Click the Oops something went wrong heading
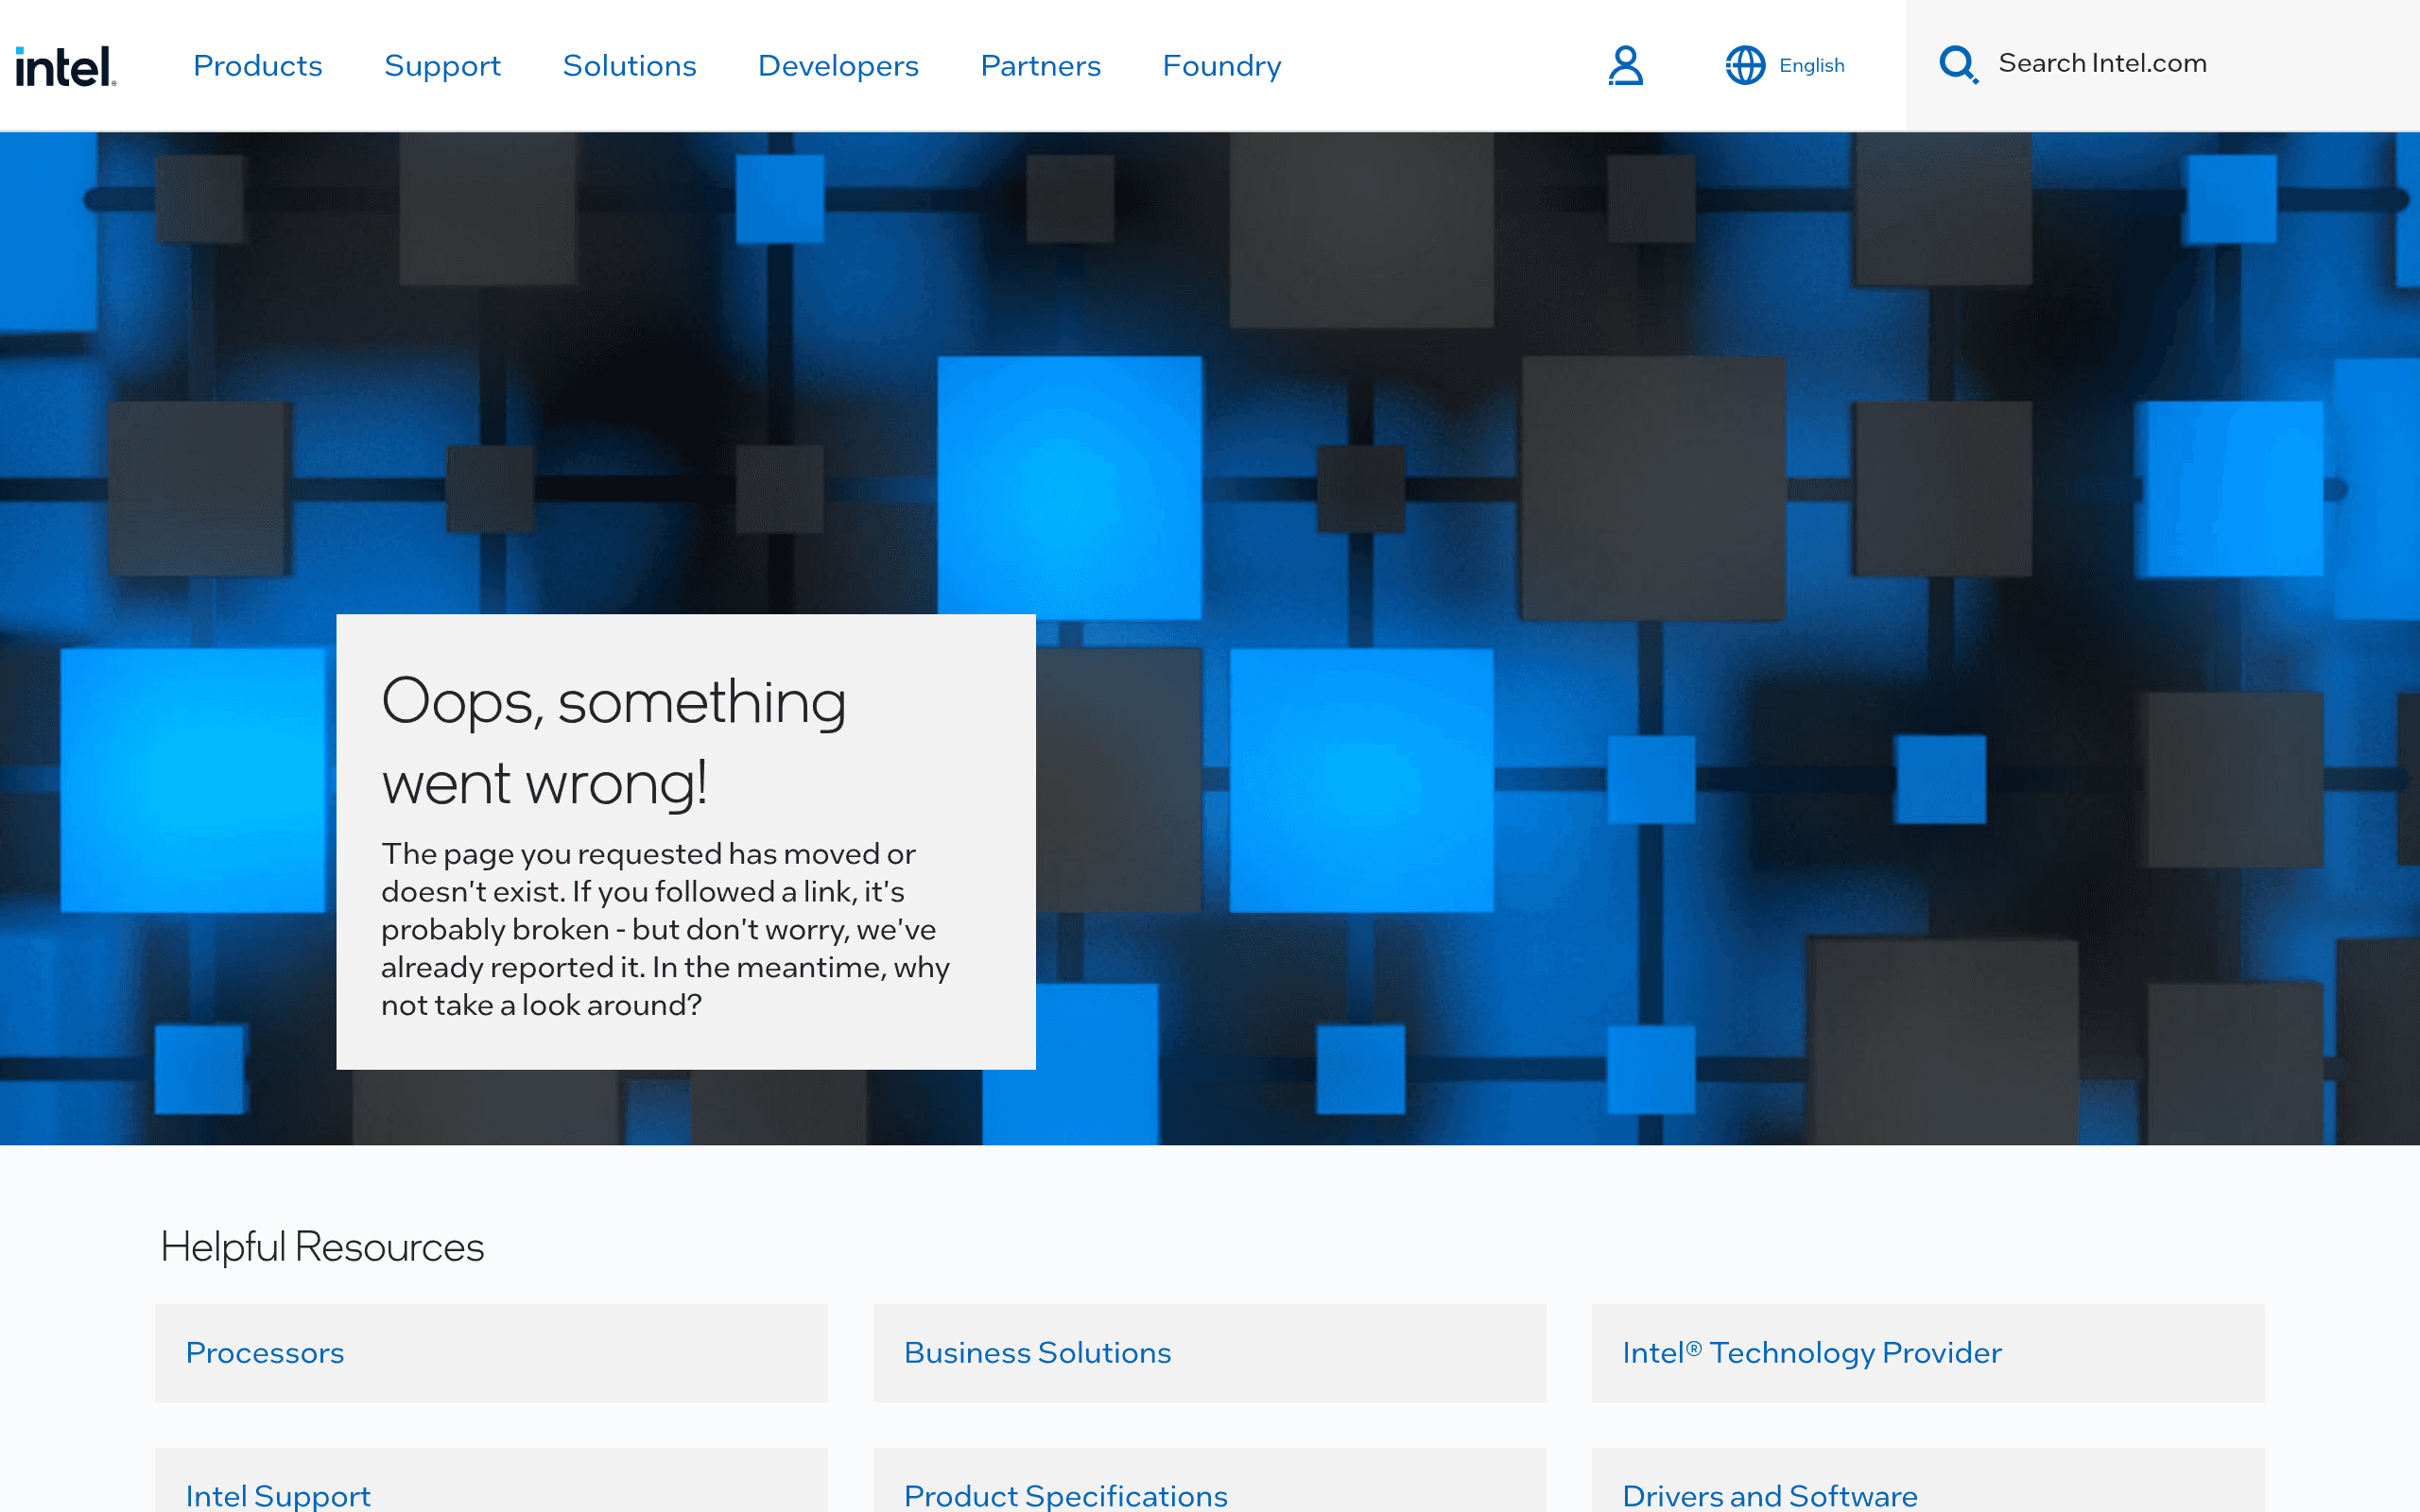Screen dimensions: 2420x1512 click(x=614, y=741)
